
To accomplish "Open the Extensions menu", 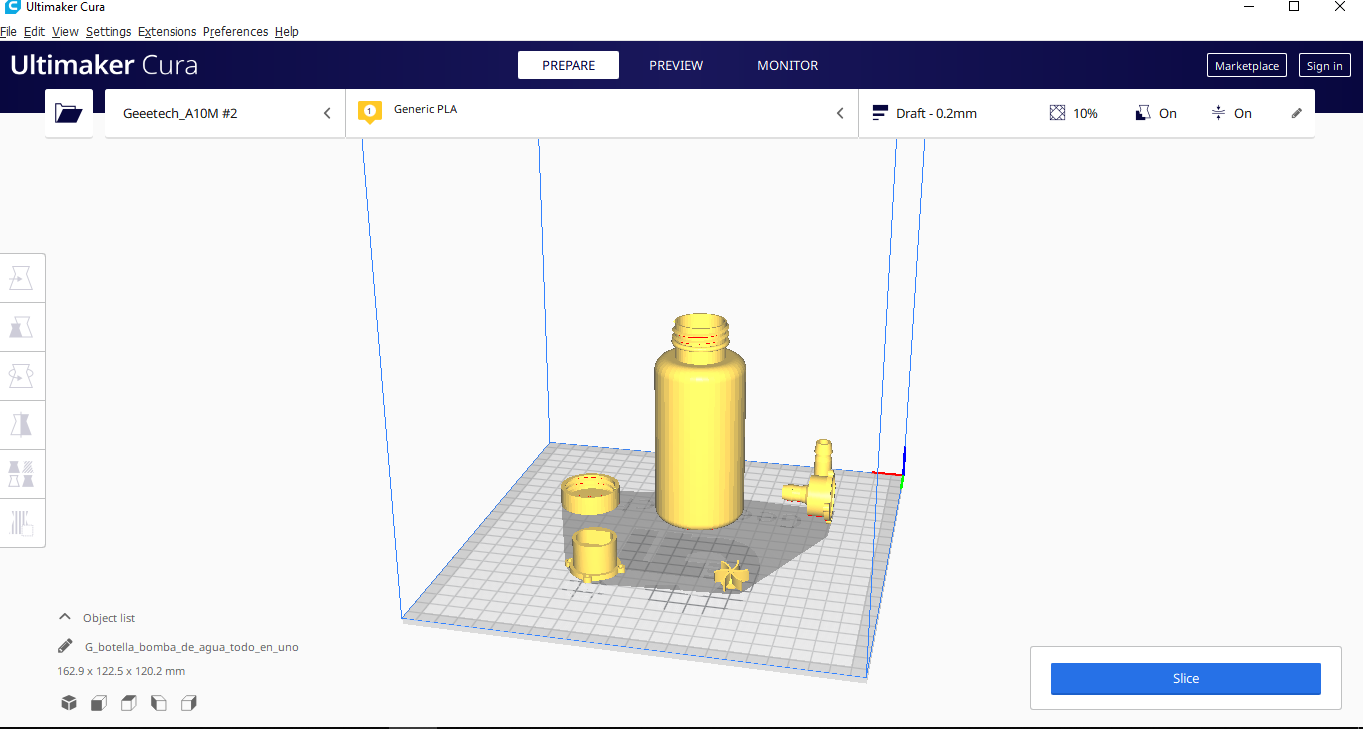I will 167,31.
